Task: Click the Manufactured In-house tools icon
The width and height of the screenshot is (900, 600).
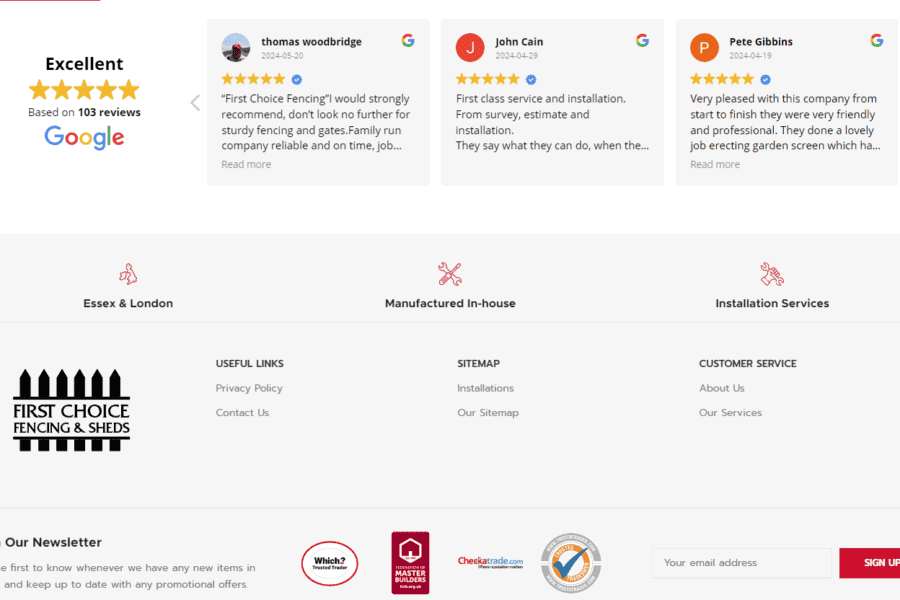Action: [x=450, y=274]
